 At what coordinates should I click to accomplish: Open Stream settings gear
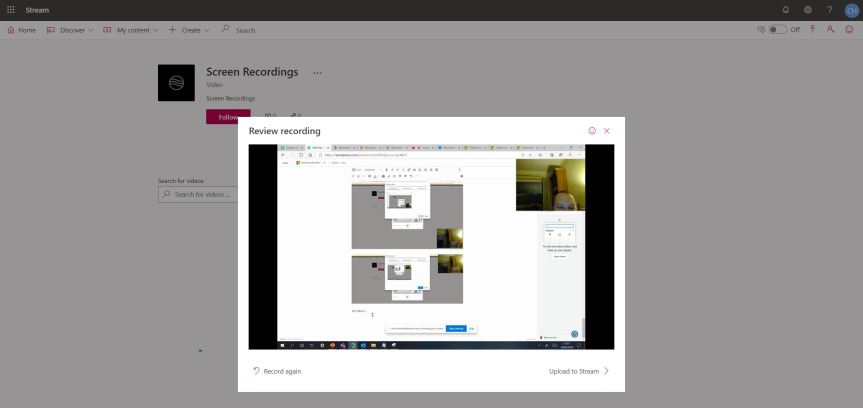(806, 10)
